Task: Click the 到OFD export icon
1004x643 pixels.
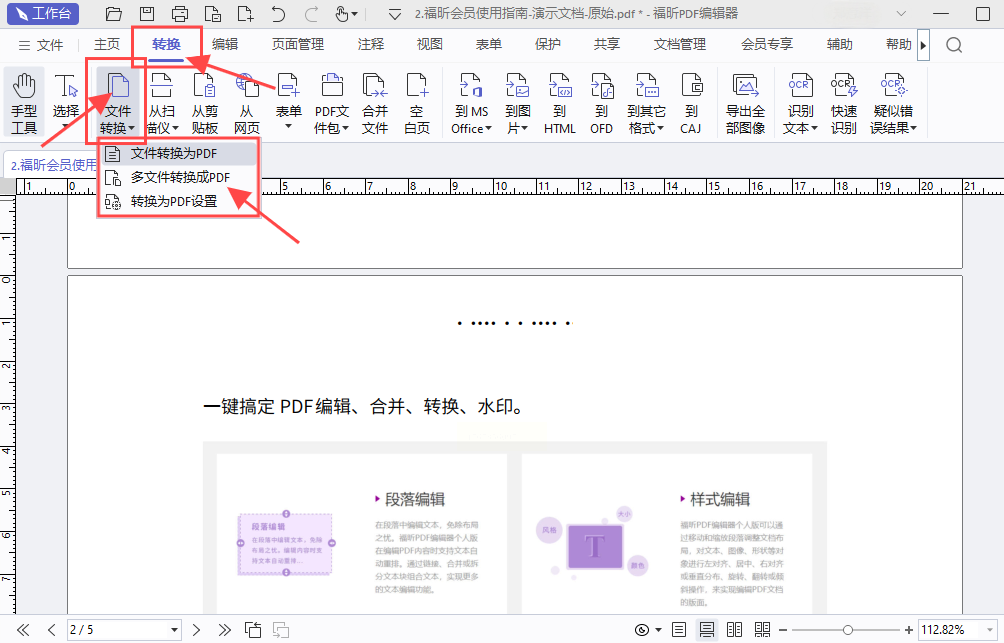Action: [601, 103]
